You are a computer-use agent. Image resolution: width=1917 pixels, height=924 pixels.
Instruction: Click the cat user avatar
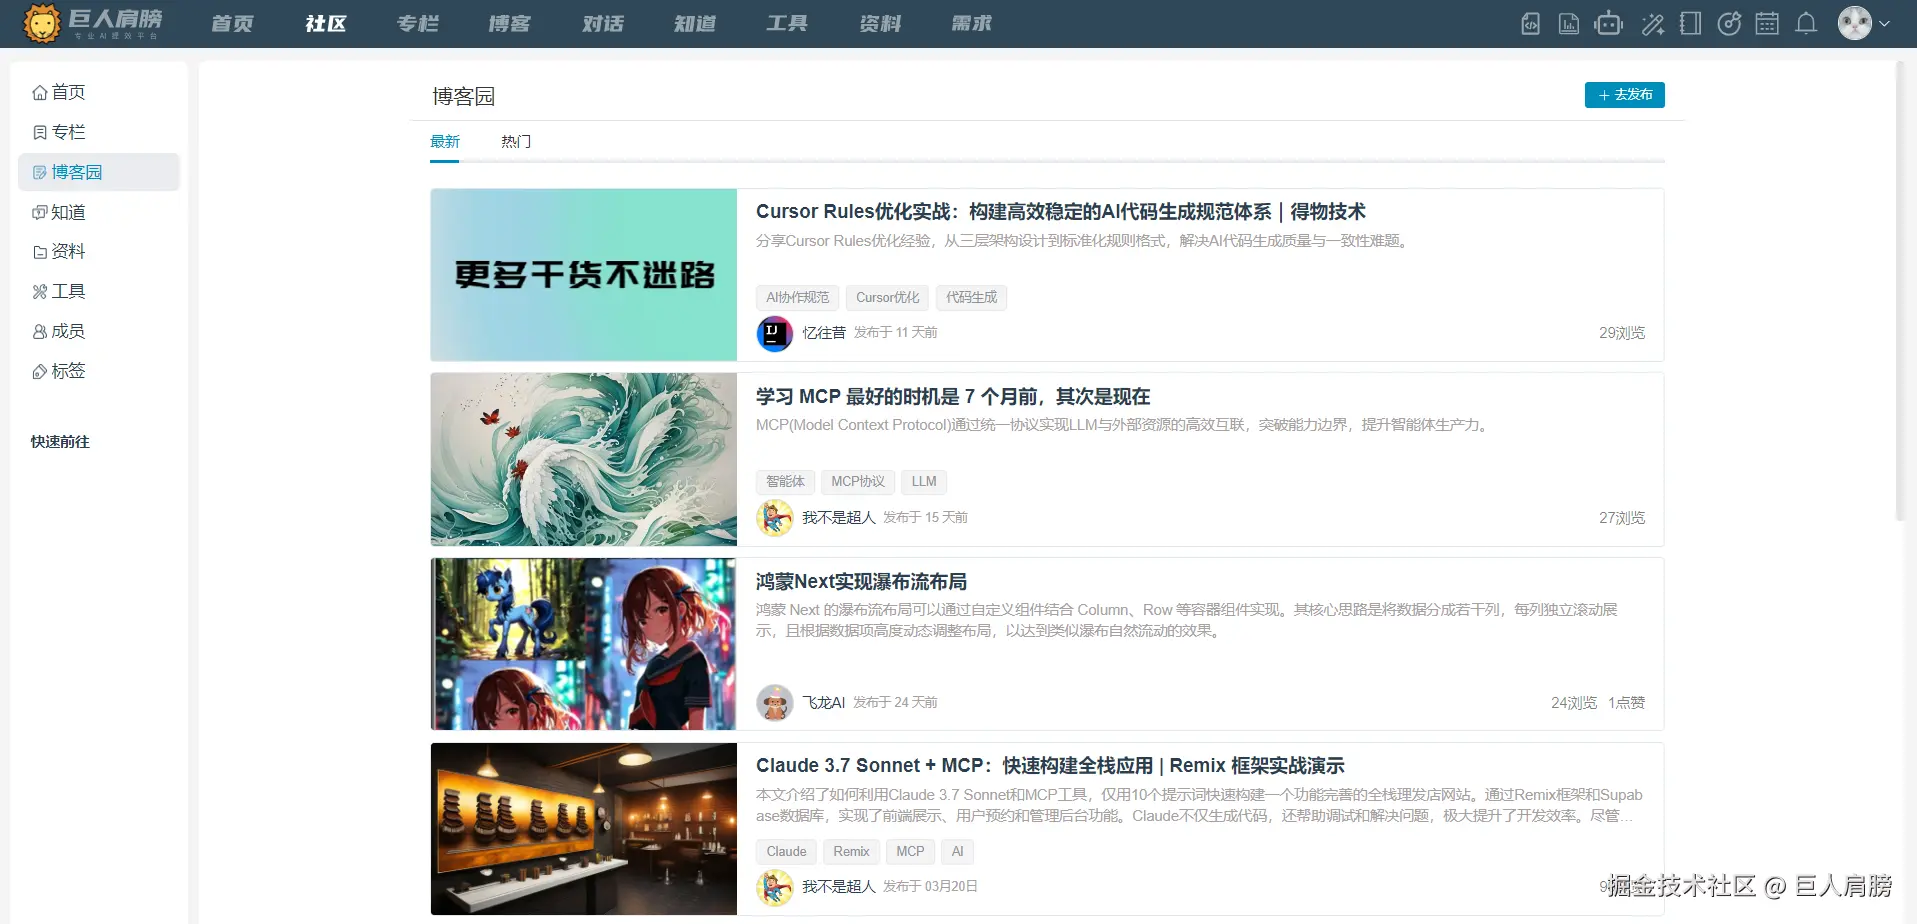[1855, 23]
